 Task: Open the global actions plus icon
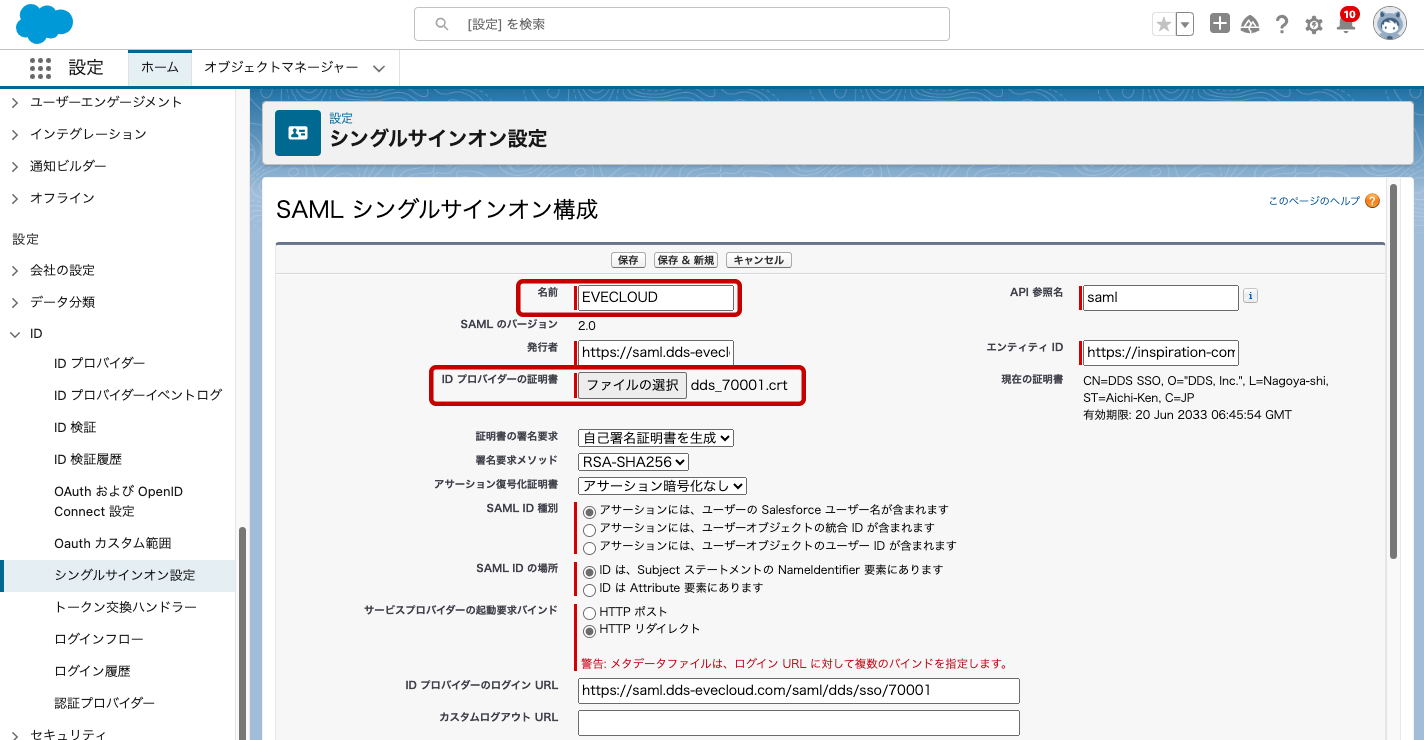pyautogui.click(x=1219, y=24)
